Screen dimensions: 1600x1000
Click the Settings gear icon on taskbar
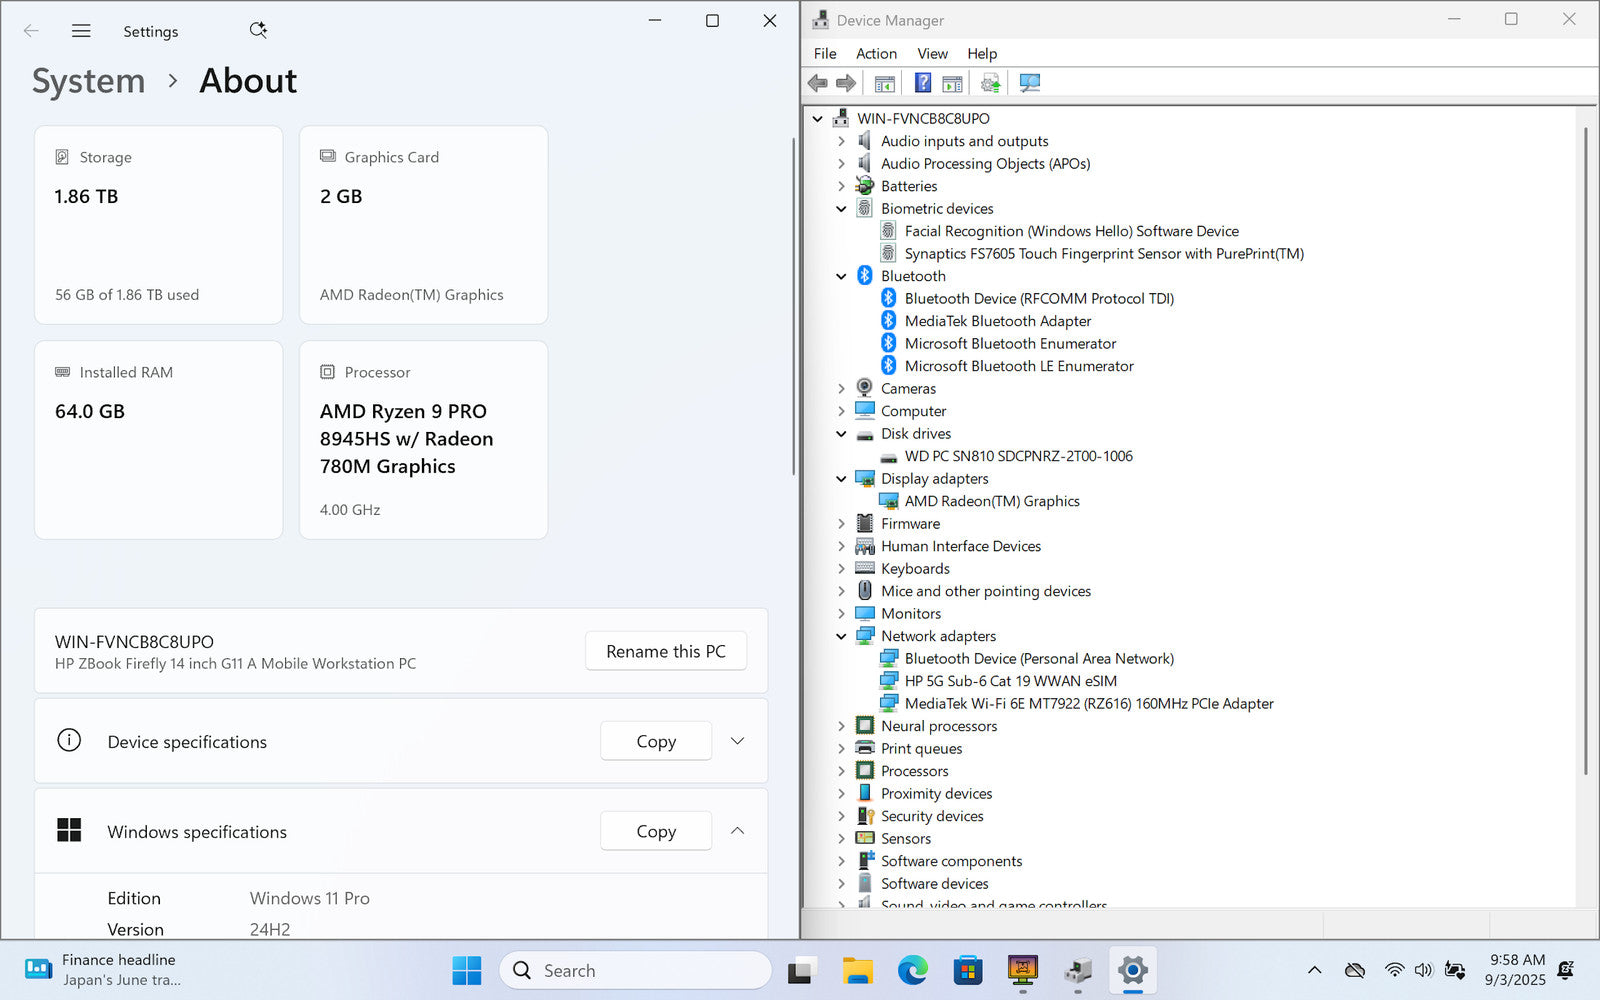pyautogui.click(x=1133, y=970)
